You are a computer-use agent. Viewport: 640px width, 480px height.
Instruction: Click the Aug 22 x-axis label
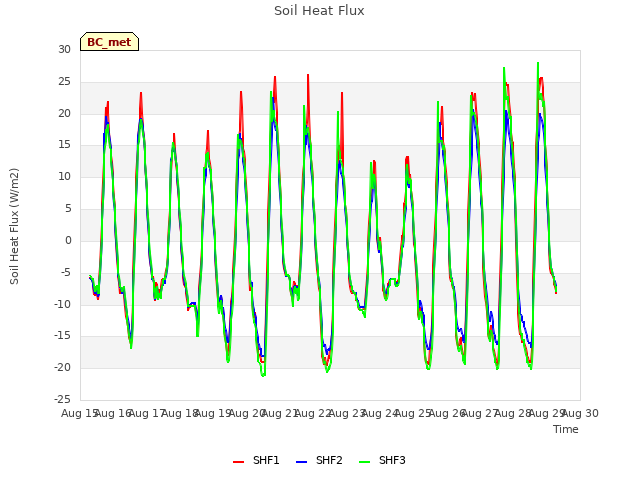click(x=313, y=413)
